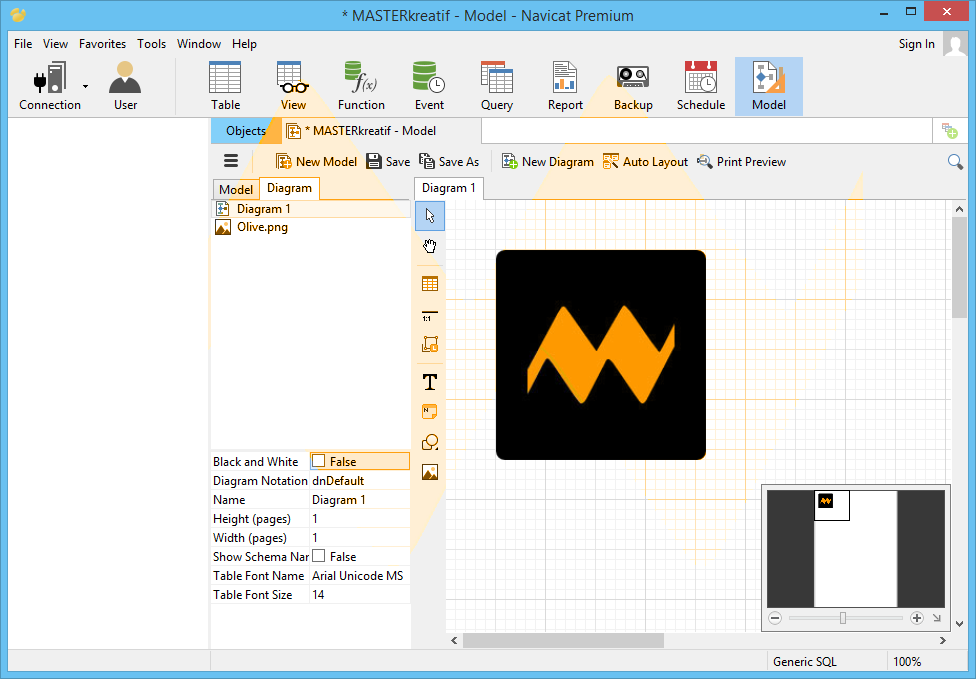
Task: Open the Window menu
Action: tap(199, 44)
